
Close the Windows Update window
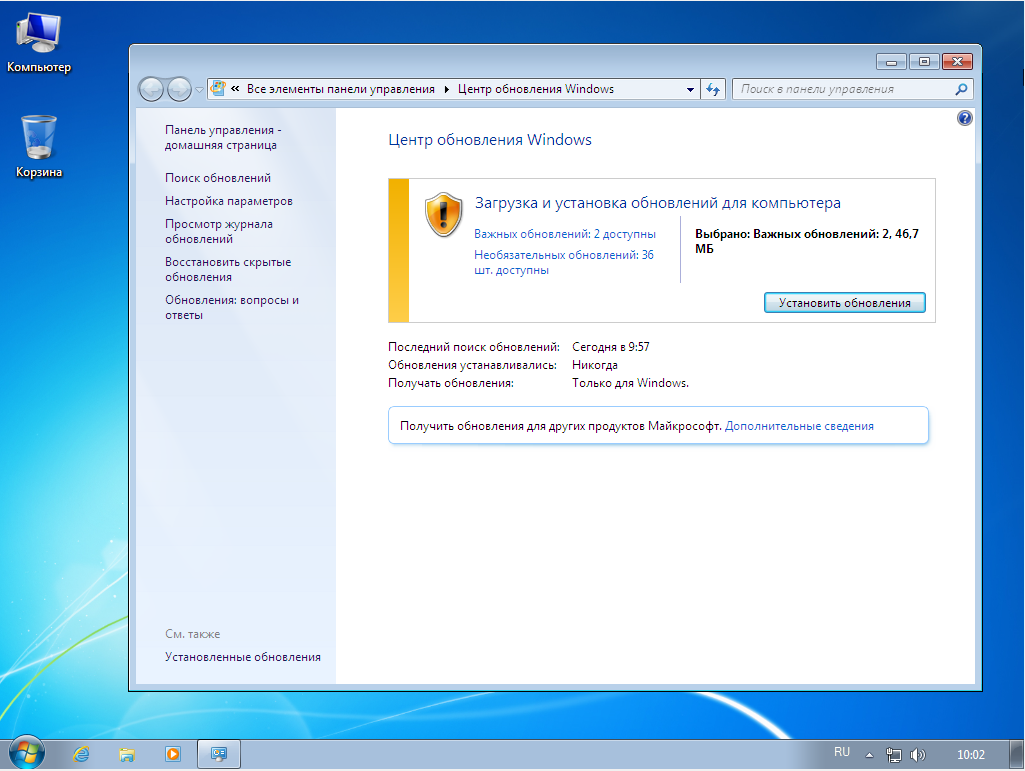pyautogui.click(x=957, y=61)
